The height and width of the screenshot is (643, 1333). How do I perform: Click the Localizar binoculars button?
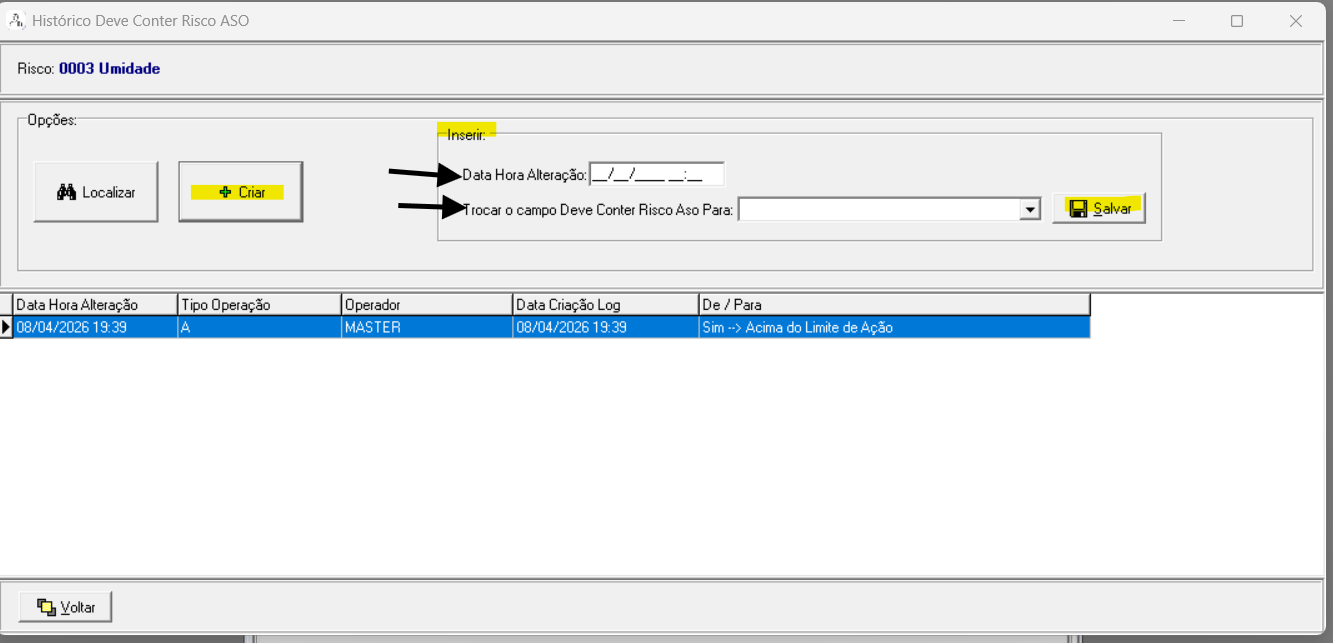click(96, 192)
